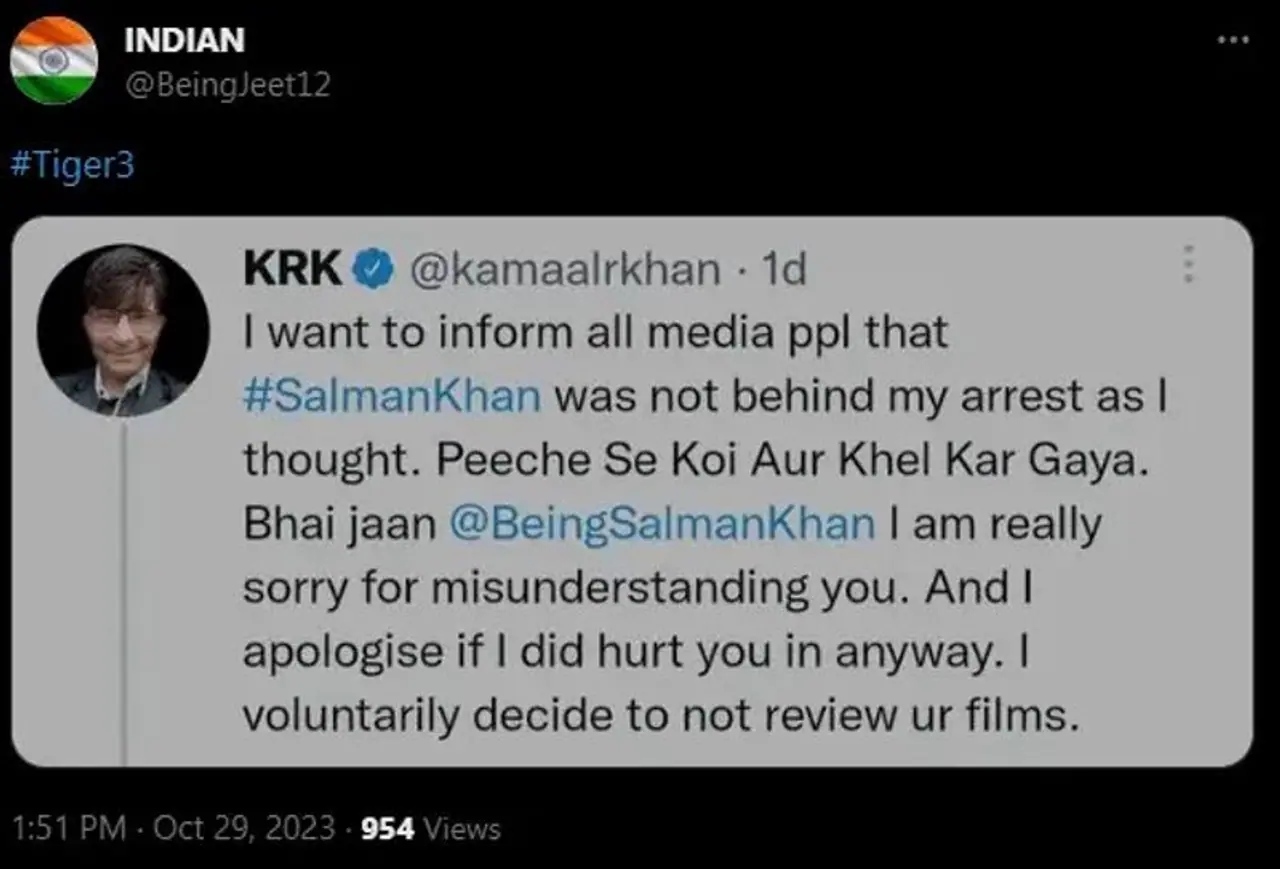Click the 'I want to inform all media' line
This screenshot has width=1280, height=869.
click(595, 332)
